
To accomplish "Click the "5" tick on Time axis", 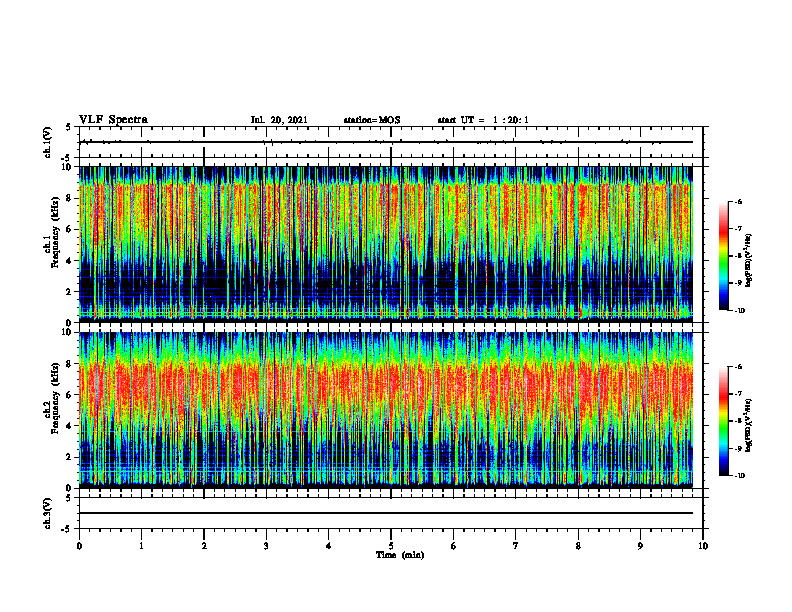I will tap(391, 546).
